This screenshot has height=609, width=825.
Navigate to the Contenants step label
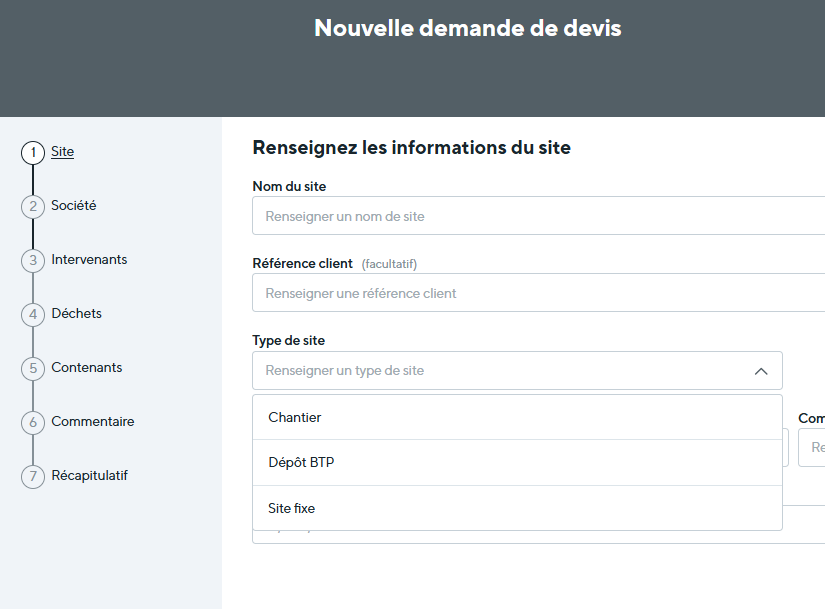coord(86,367)
